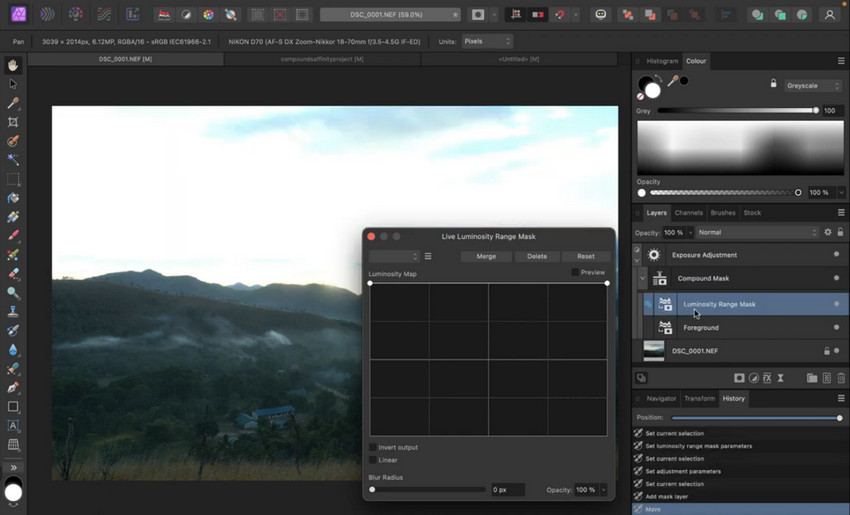Open layer Opacity percentage dropdown arrow
This screenshot has width=850, height=515.
[690, 233]
